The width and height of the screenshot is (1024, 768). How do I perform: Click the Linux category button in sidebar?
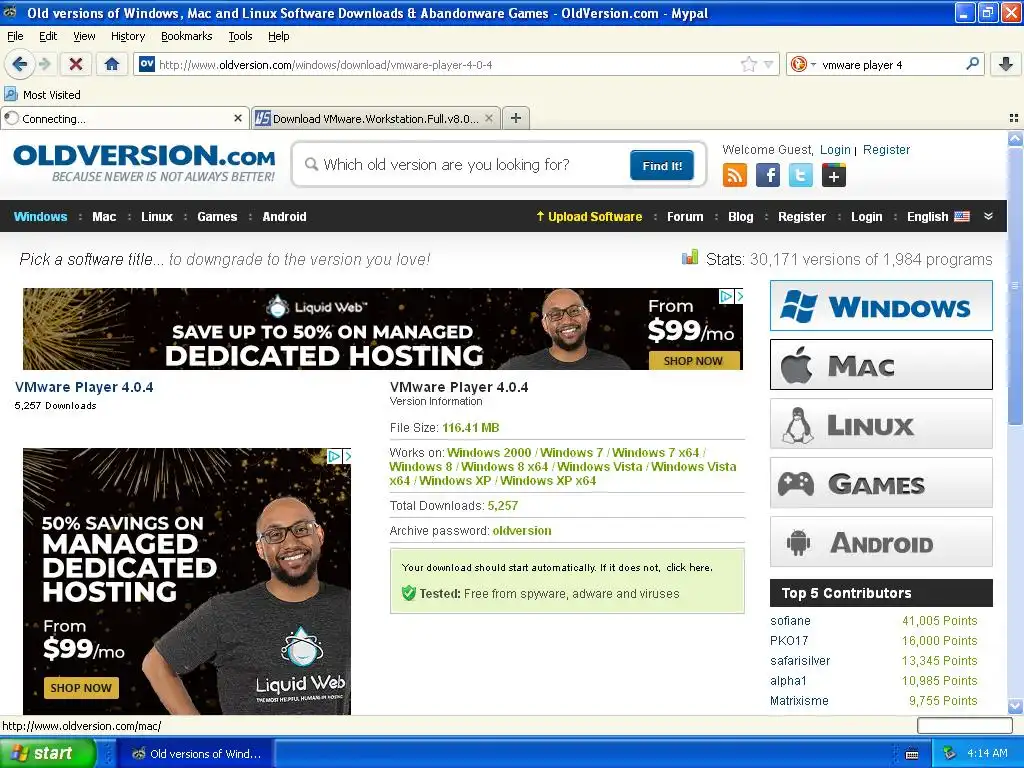coord(881,424)
